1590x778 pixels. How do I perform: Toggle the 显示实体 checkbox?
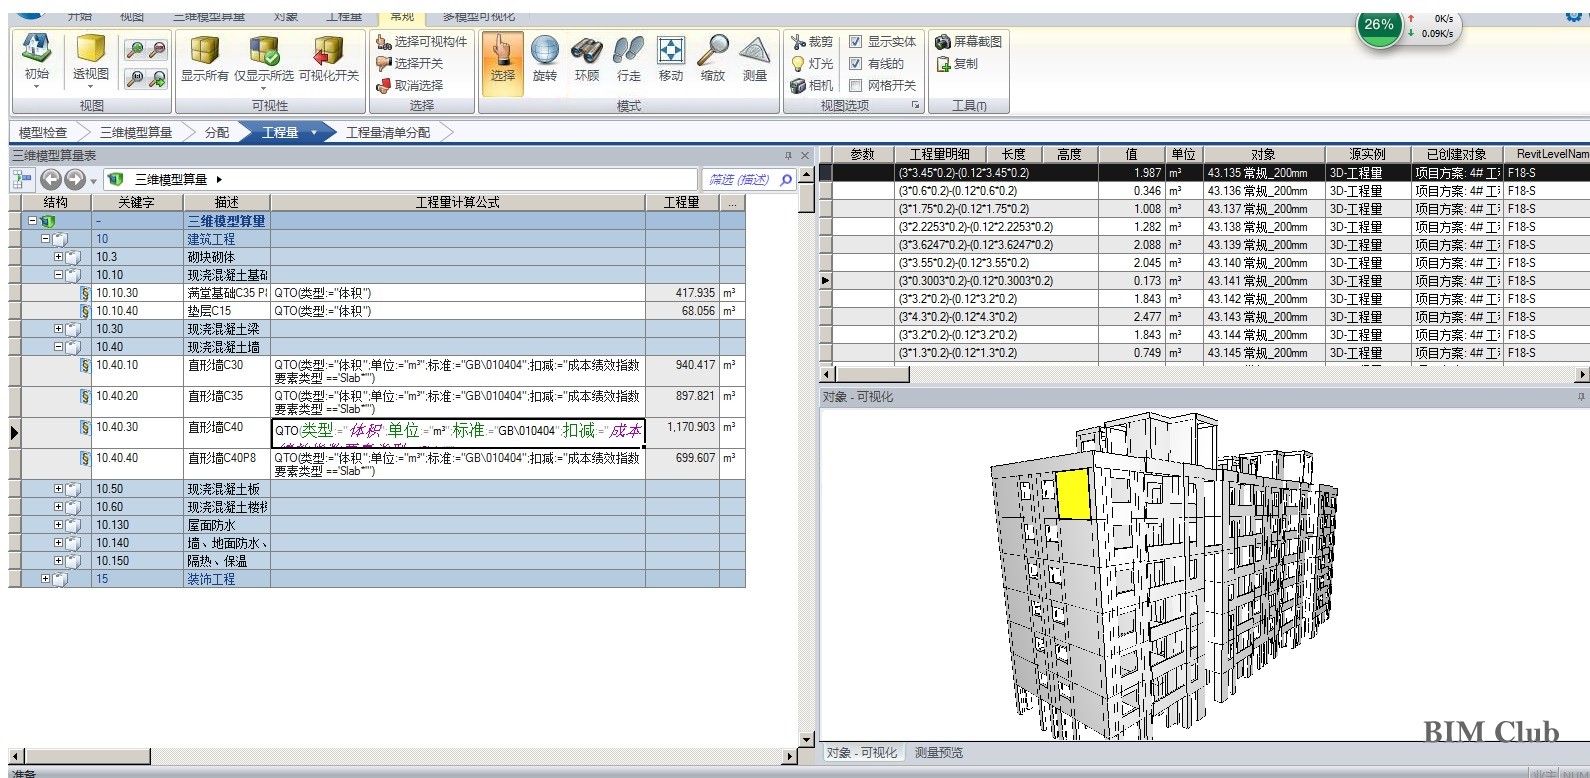click(855, 42)
